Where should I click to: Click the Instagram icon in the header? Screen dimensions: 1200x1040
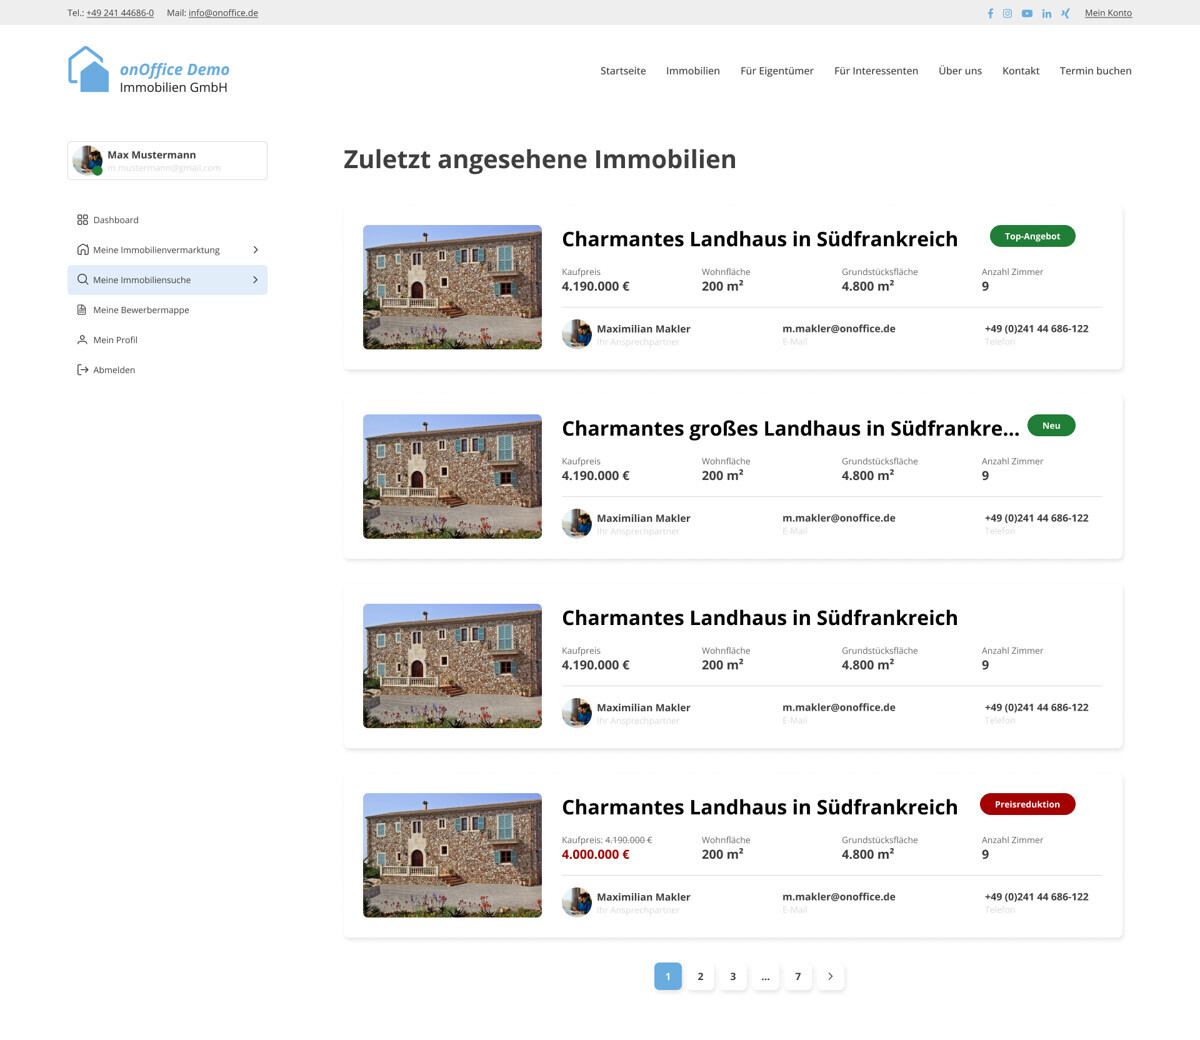point(1008,13)
